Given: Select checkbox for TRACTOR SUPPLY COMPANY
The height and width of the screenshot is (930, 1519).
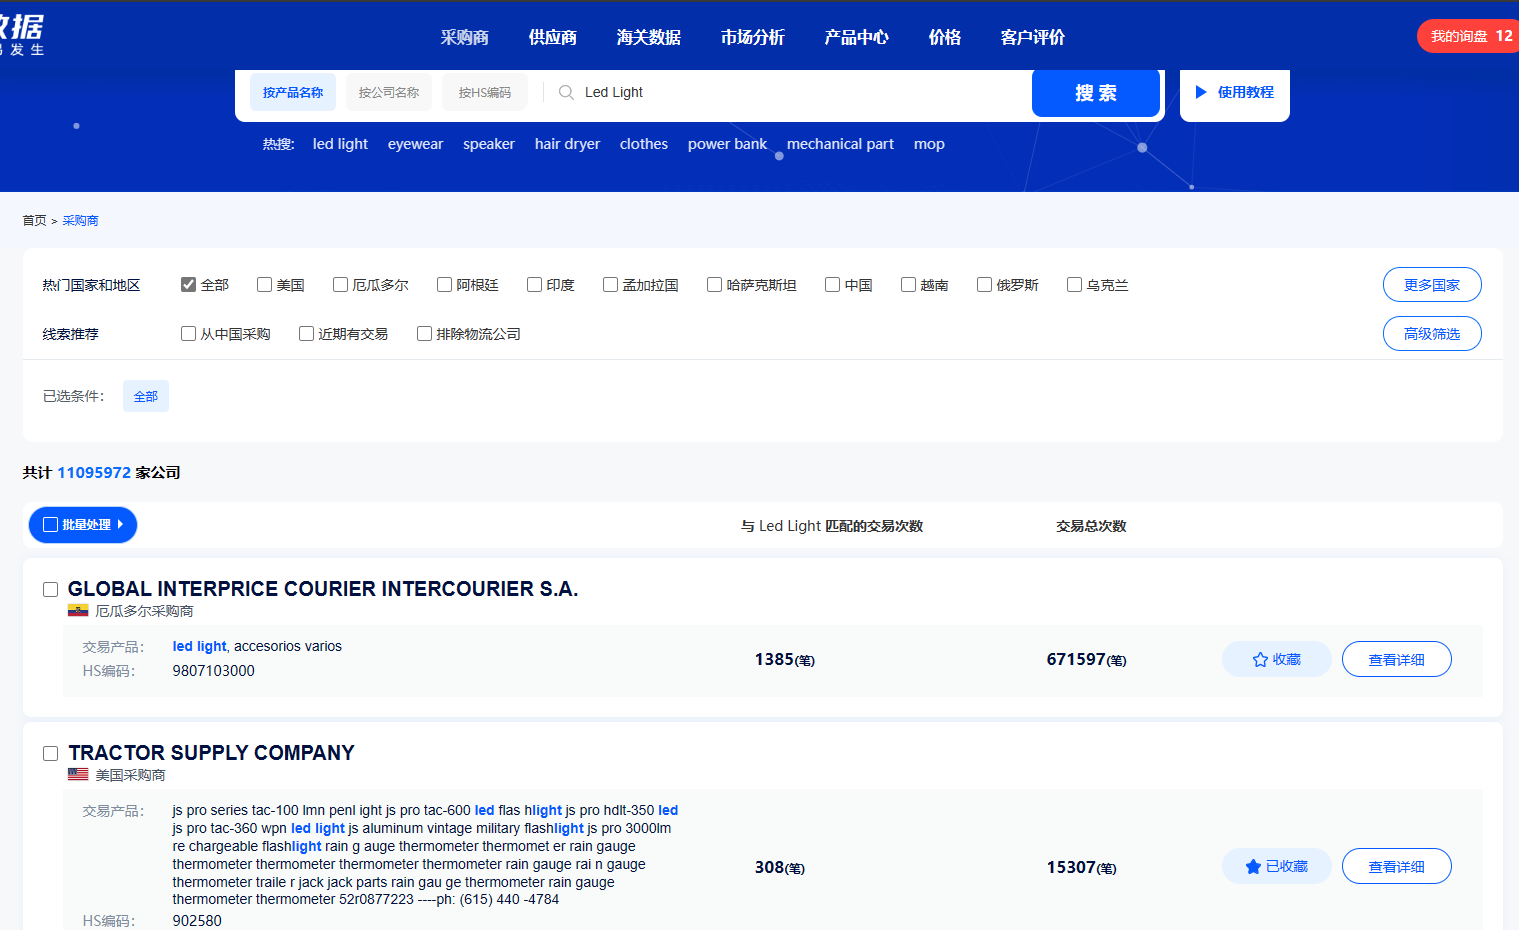Looking at the screenshot, I should point(50,754).
